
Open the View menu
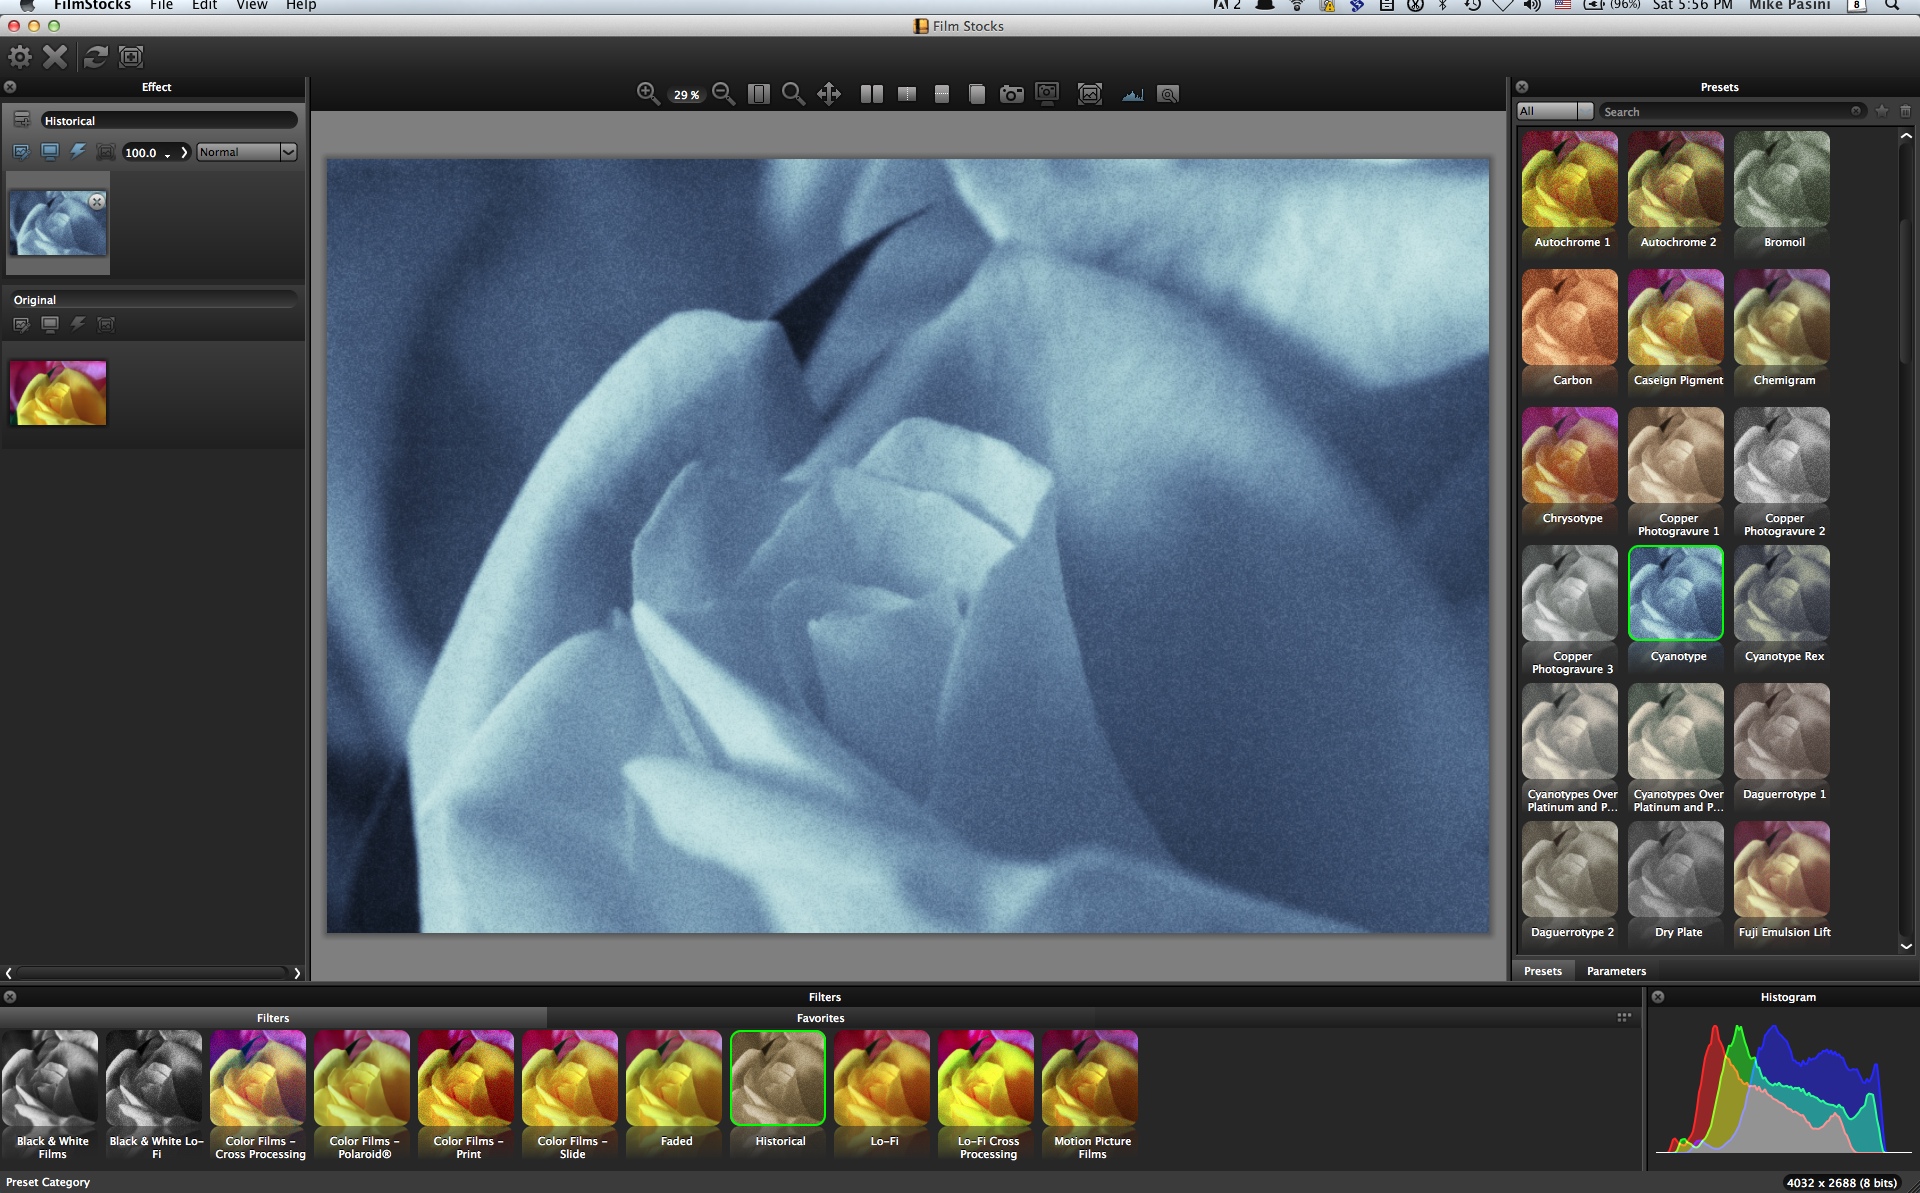coord(251,5)
